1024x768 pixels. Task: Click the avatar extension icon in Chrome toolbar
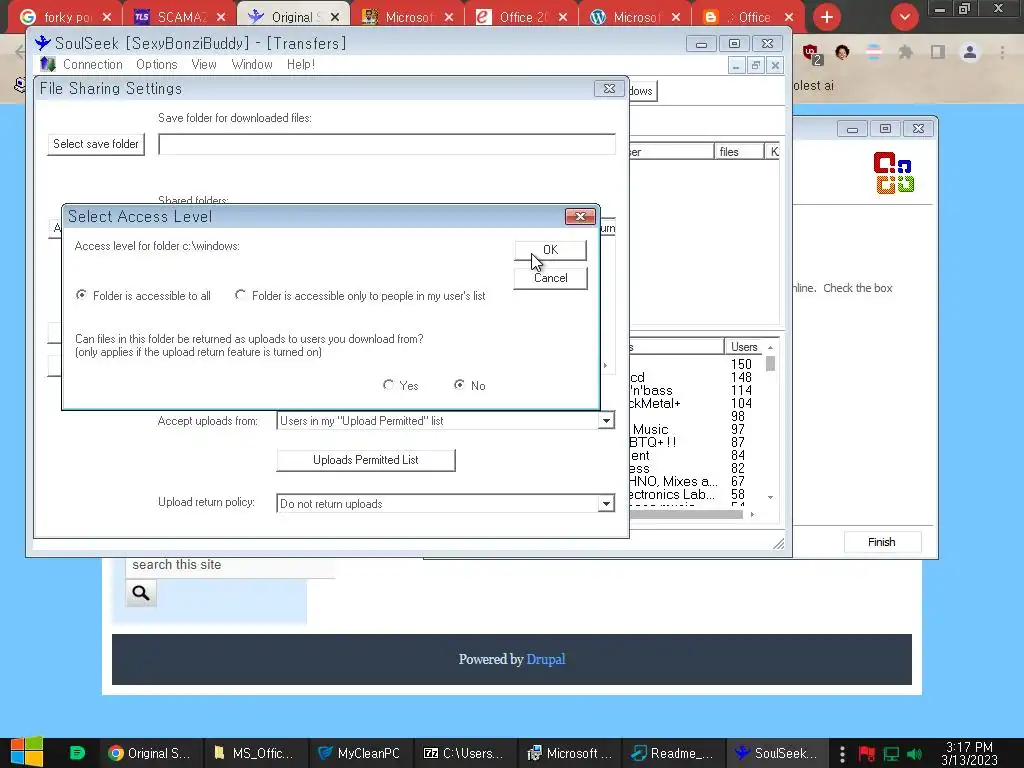pyautogui.click(x=842, y=52)
